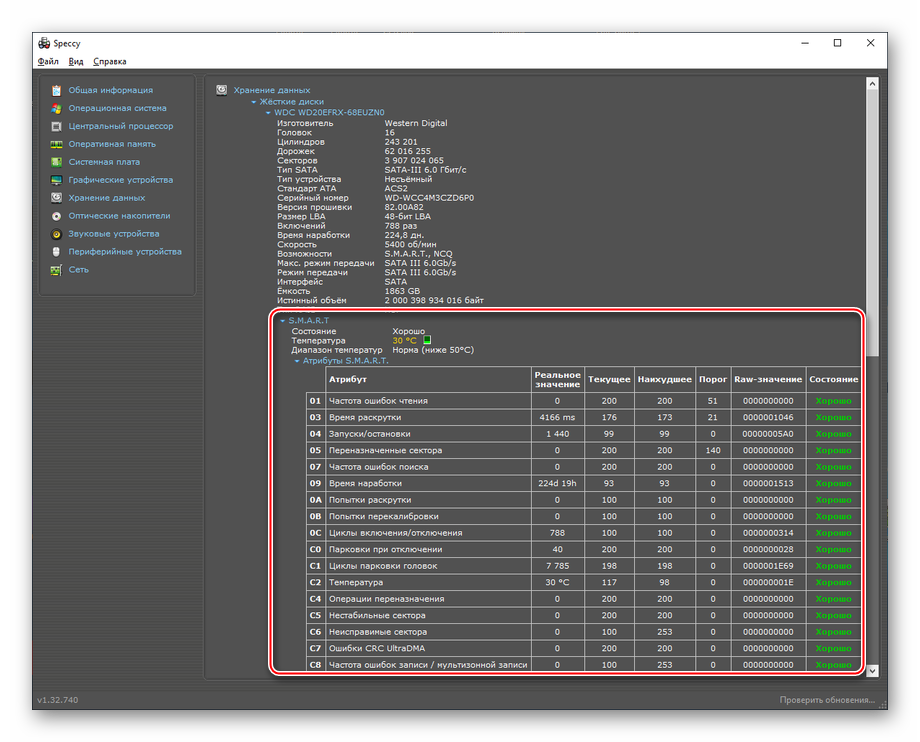Collapse the Жёсткие диски tree node
Screen dimensions: 920x742
click(x=254, y=102)
